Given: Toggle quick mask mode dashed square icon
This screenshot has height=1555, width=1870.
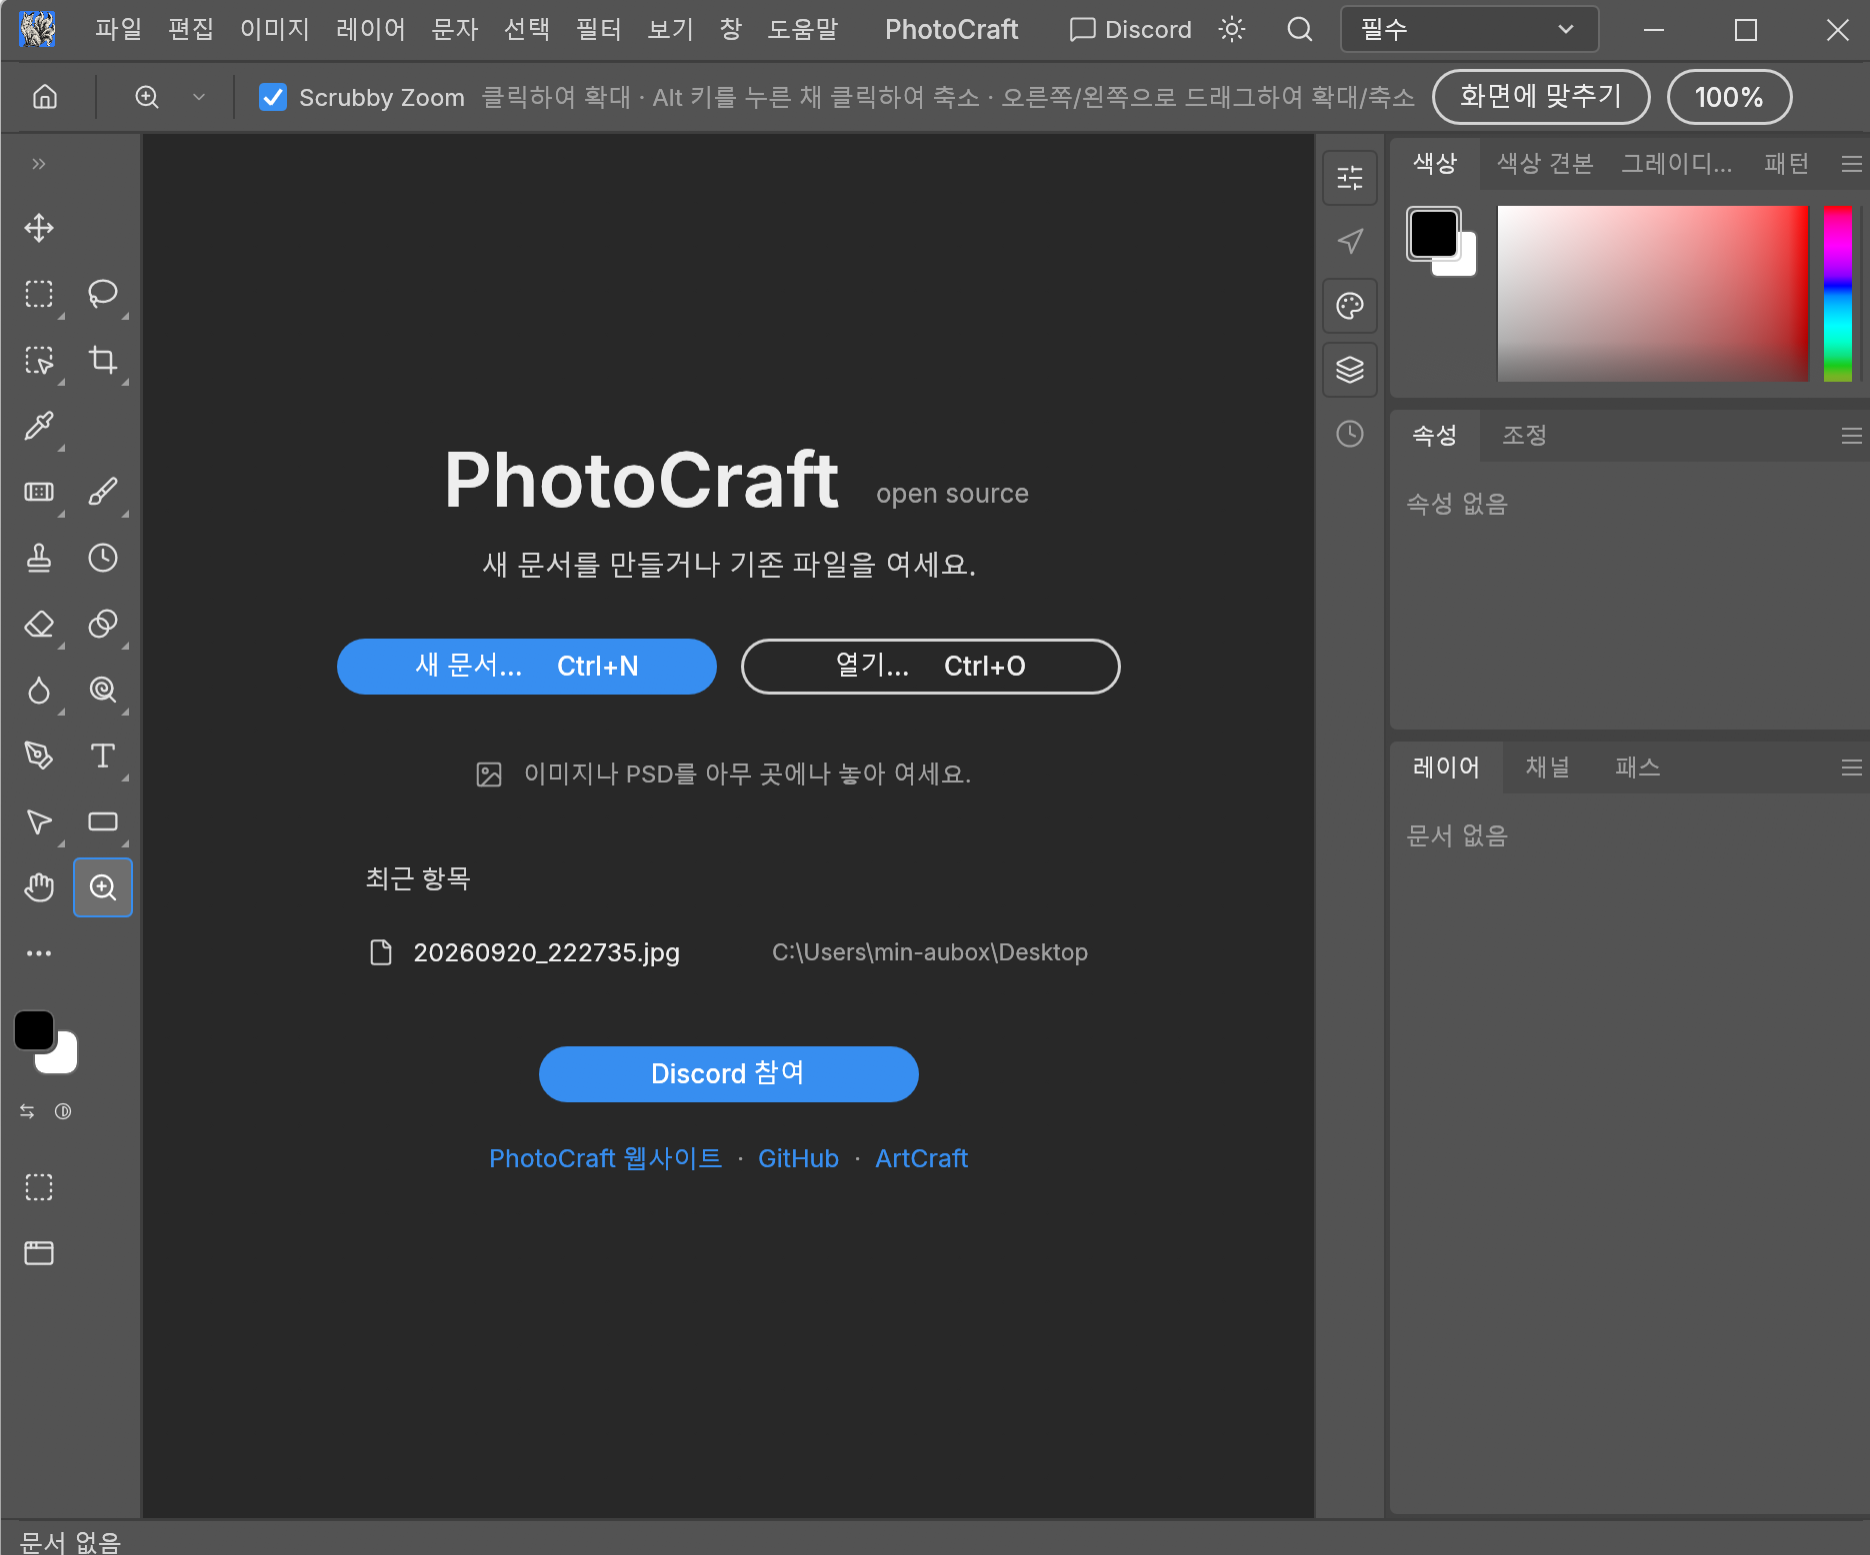Looking at the screenshot, I should (x=39, y=1187).
